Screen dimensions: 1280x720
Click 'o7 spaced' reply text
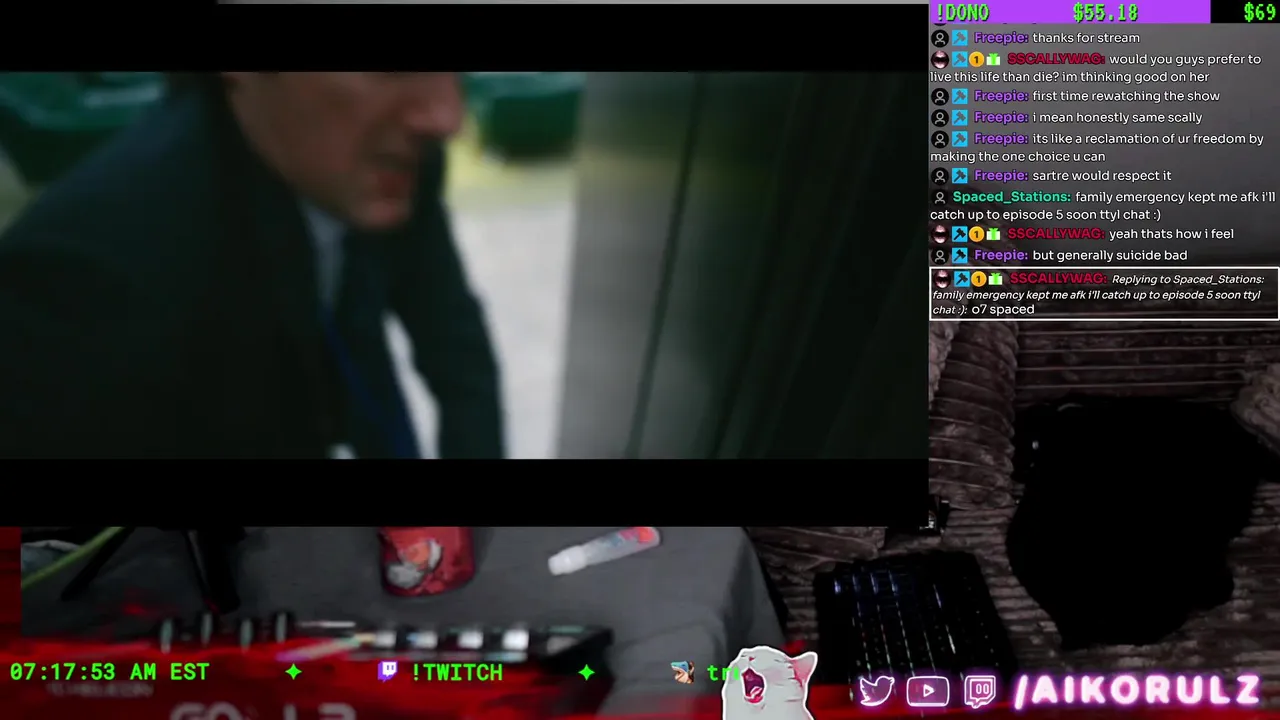pos(1003,310)
